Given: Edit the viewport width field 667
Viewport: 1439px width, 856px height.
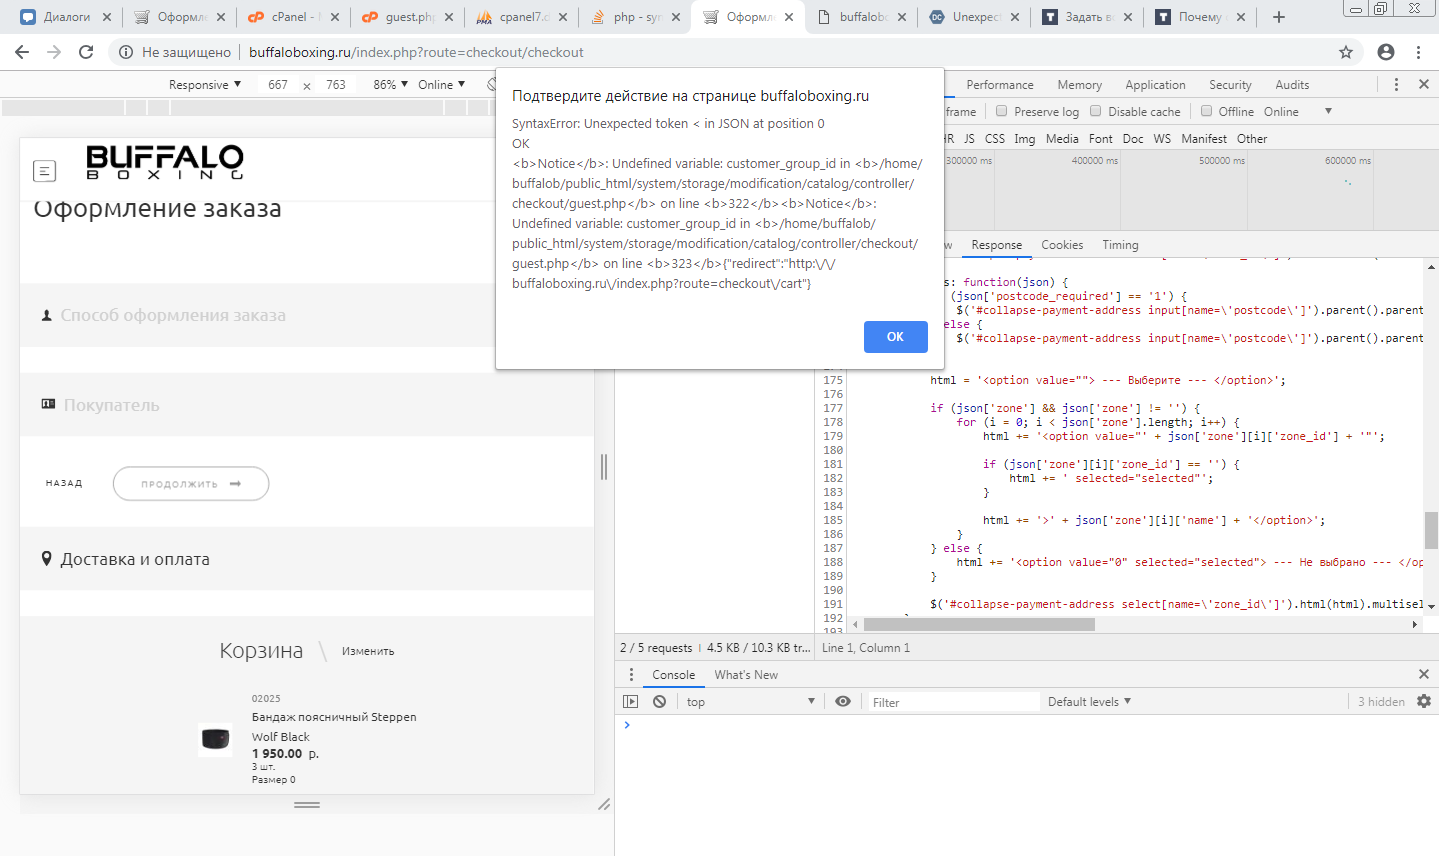Looking at the screenshot, I should click(x=278, y=85).
